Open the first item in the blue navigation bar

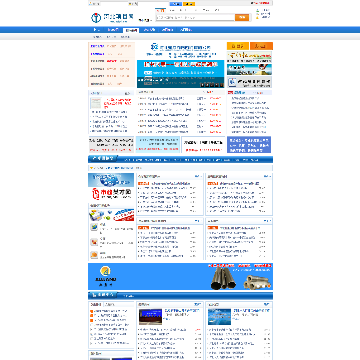(x=96, y=30)
